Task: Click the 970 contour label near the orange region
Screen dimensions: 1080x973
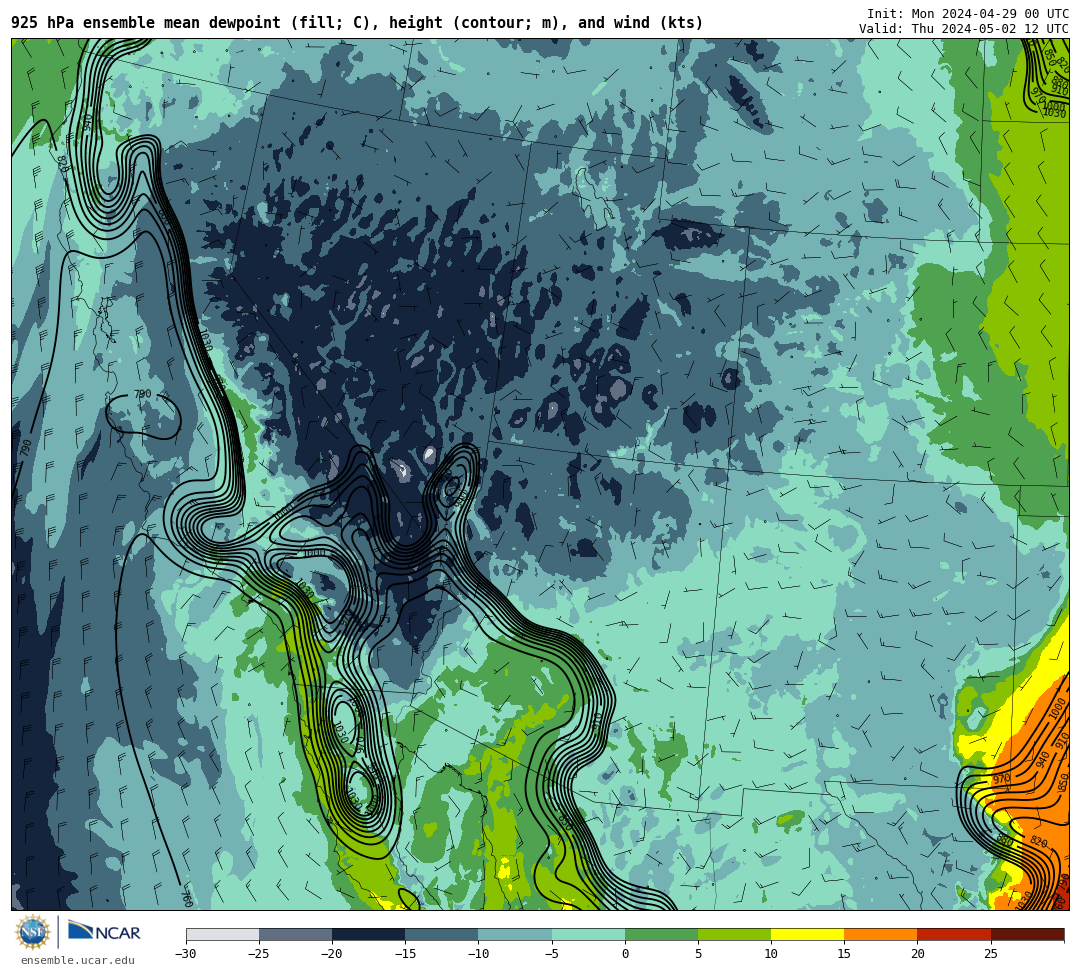Action: pyautogui.click(x=1001, y=779)
